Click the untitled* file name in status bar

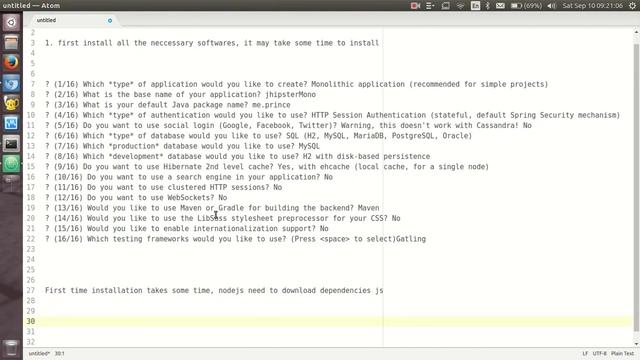click(39, 353)
